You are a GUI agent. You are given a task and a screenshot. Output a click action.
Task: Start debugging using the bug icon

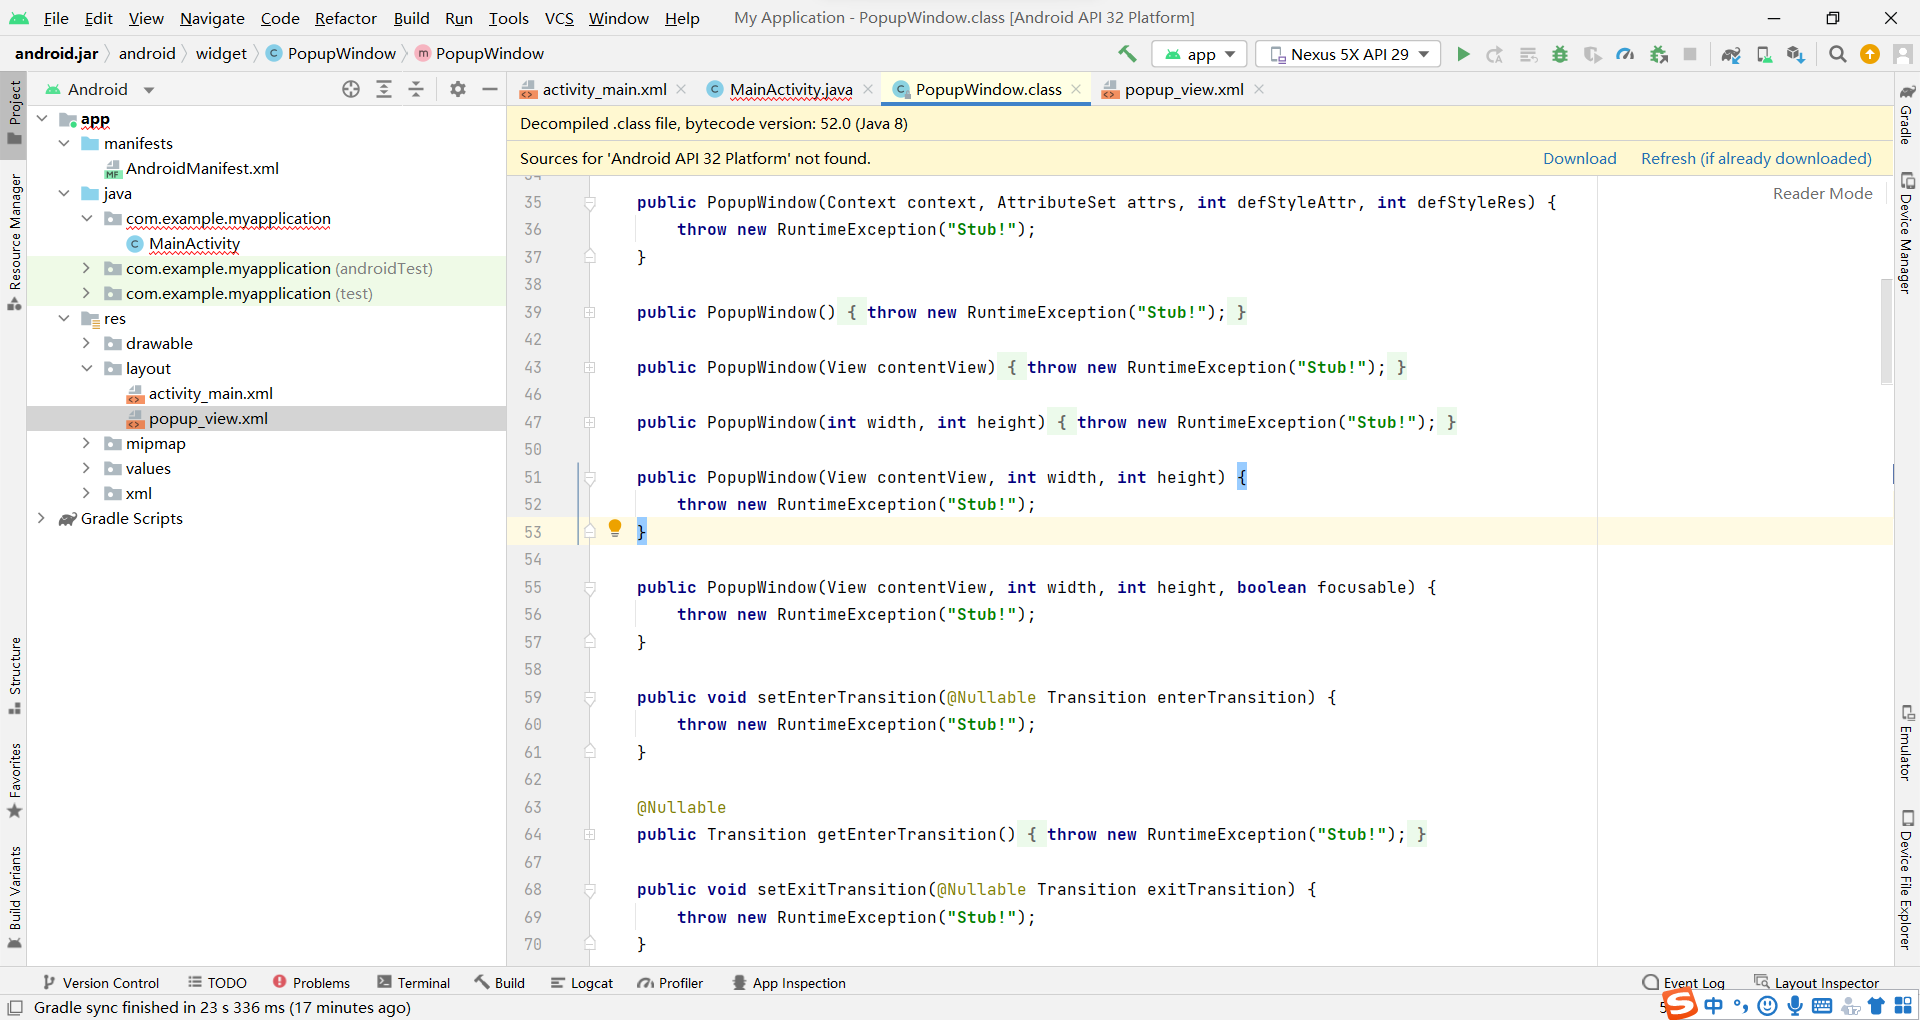1561,54
